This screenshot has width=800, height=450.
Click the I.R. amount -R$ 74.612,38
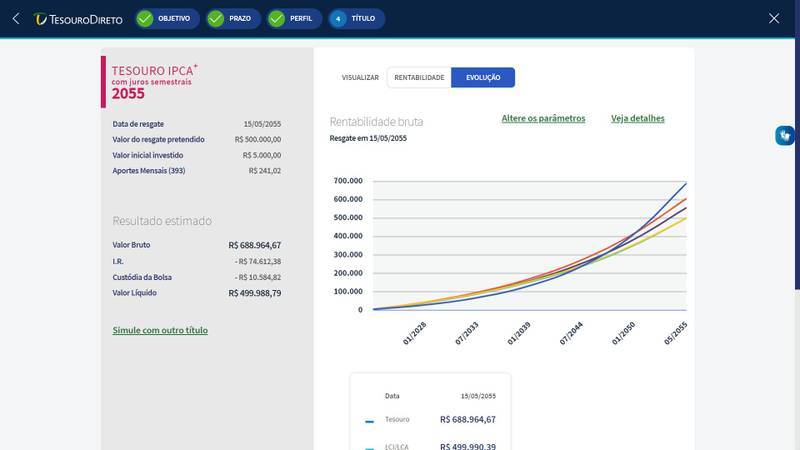coord(258,261)
